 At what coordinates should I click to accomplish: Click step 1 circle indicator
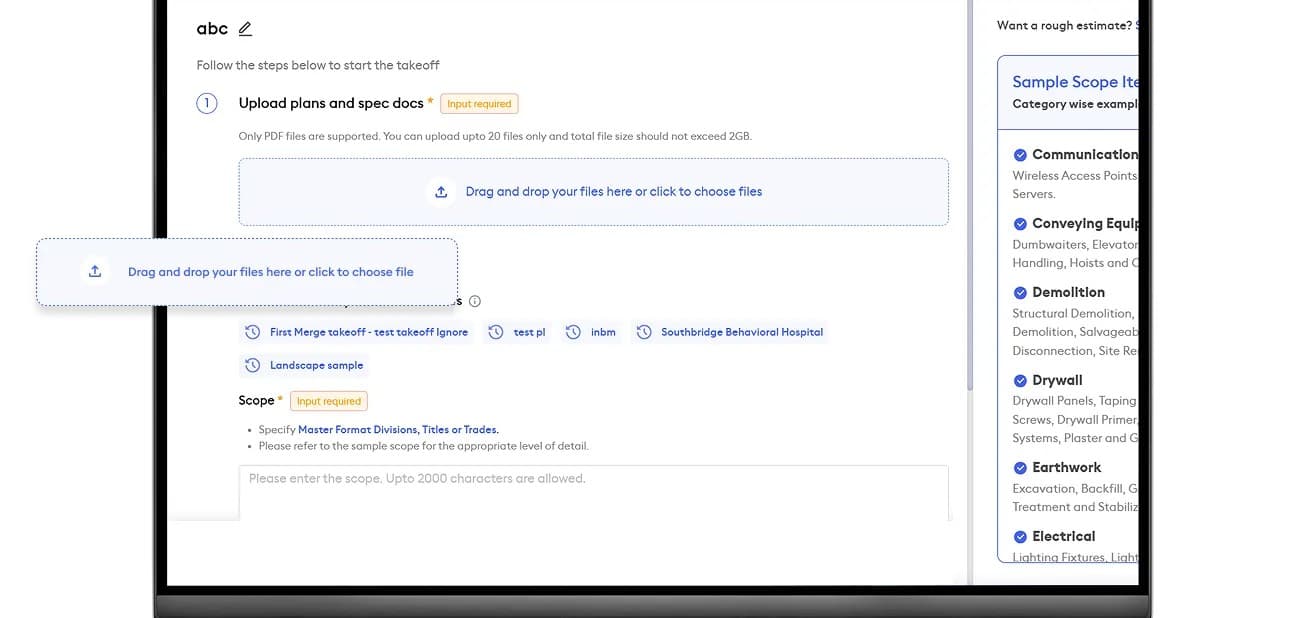click(x=207, y=103)
